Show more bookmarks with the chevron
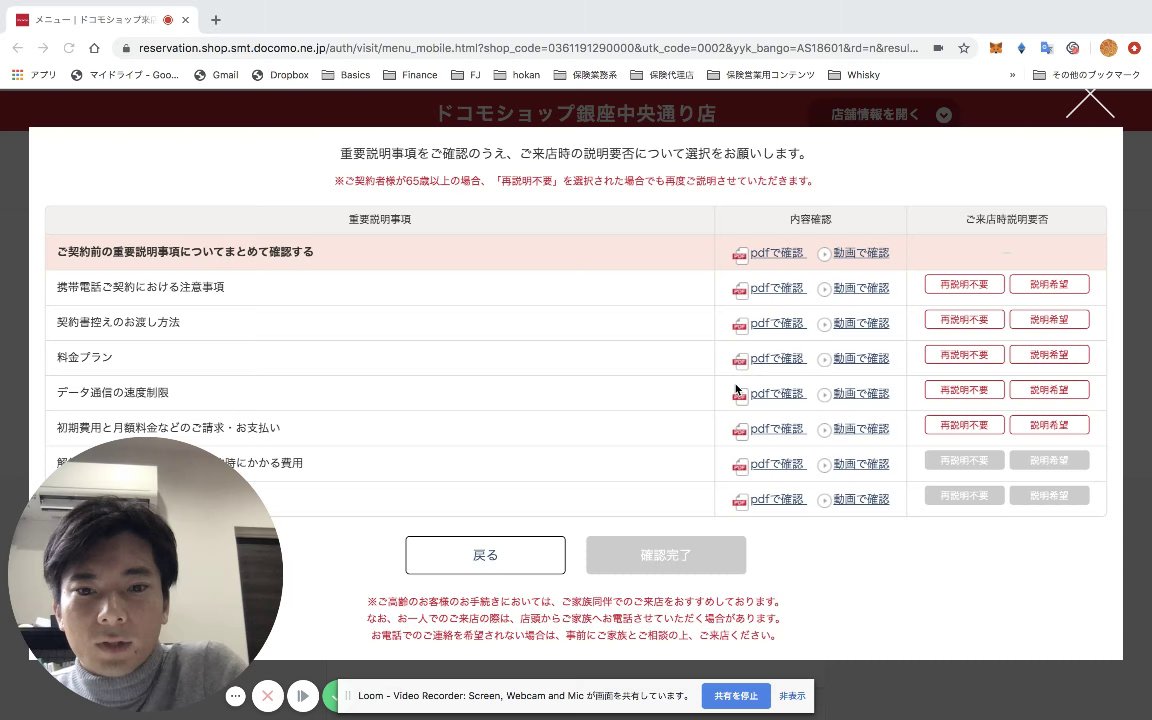Image resolution: width=1152 pixels, height=720 pixels. pos(1012,75)
